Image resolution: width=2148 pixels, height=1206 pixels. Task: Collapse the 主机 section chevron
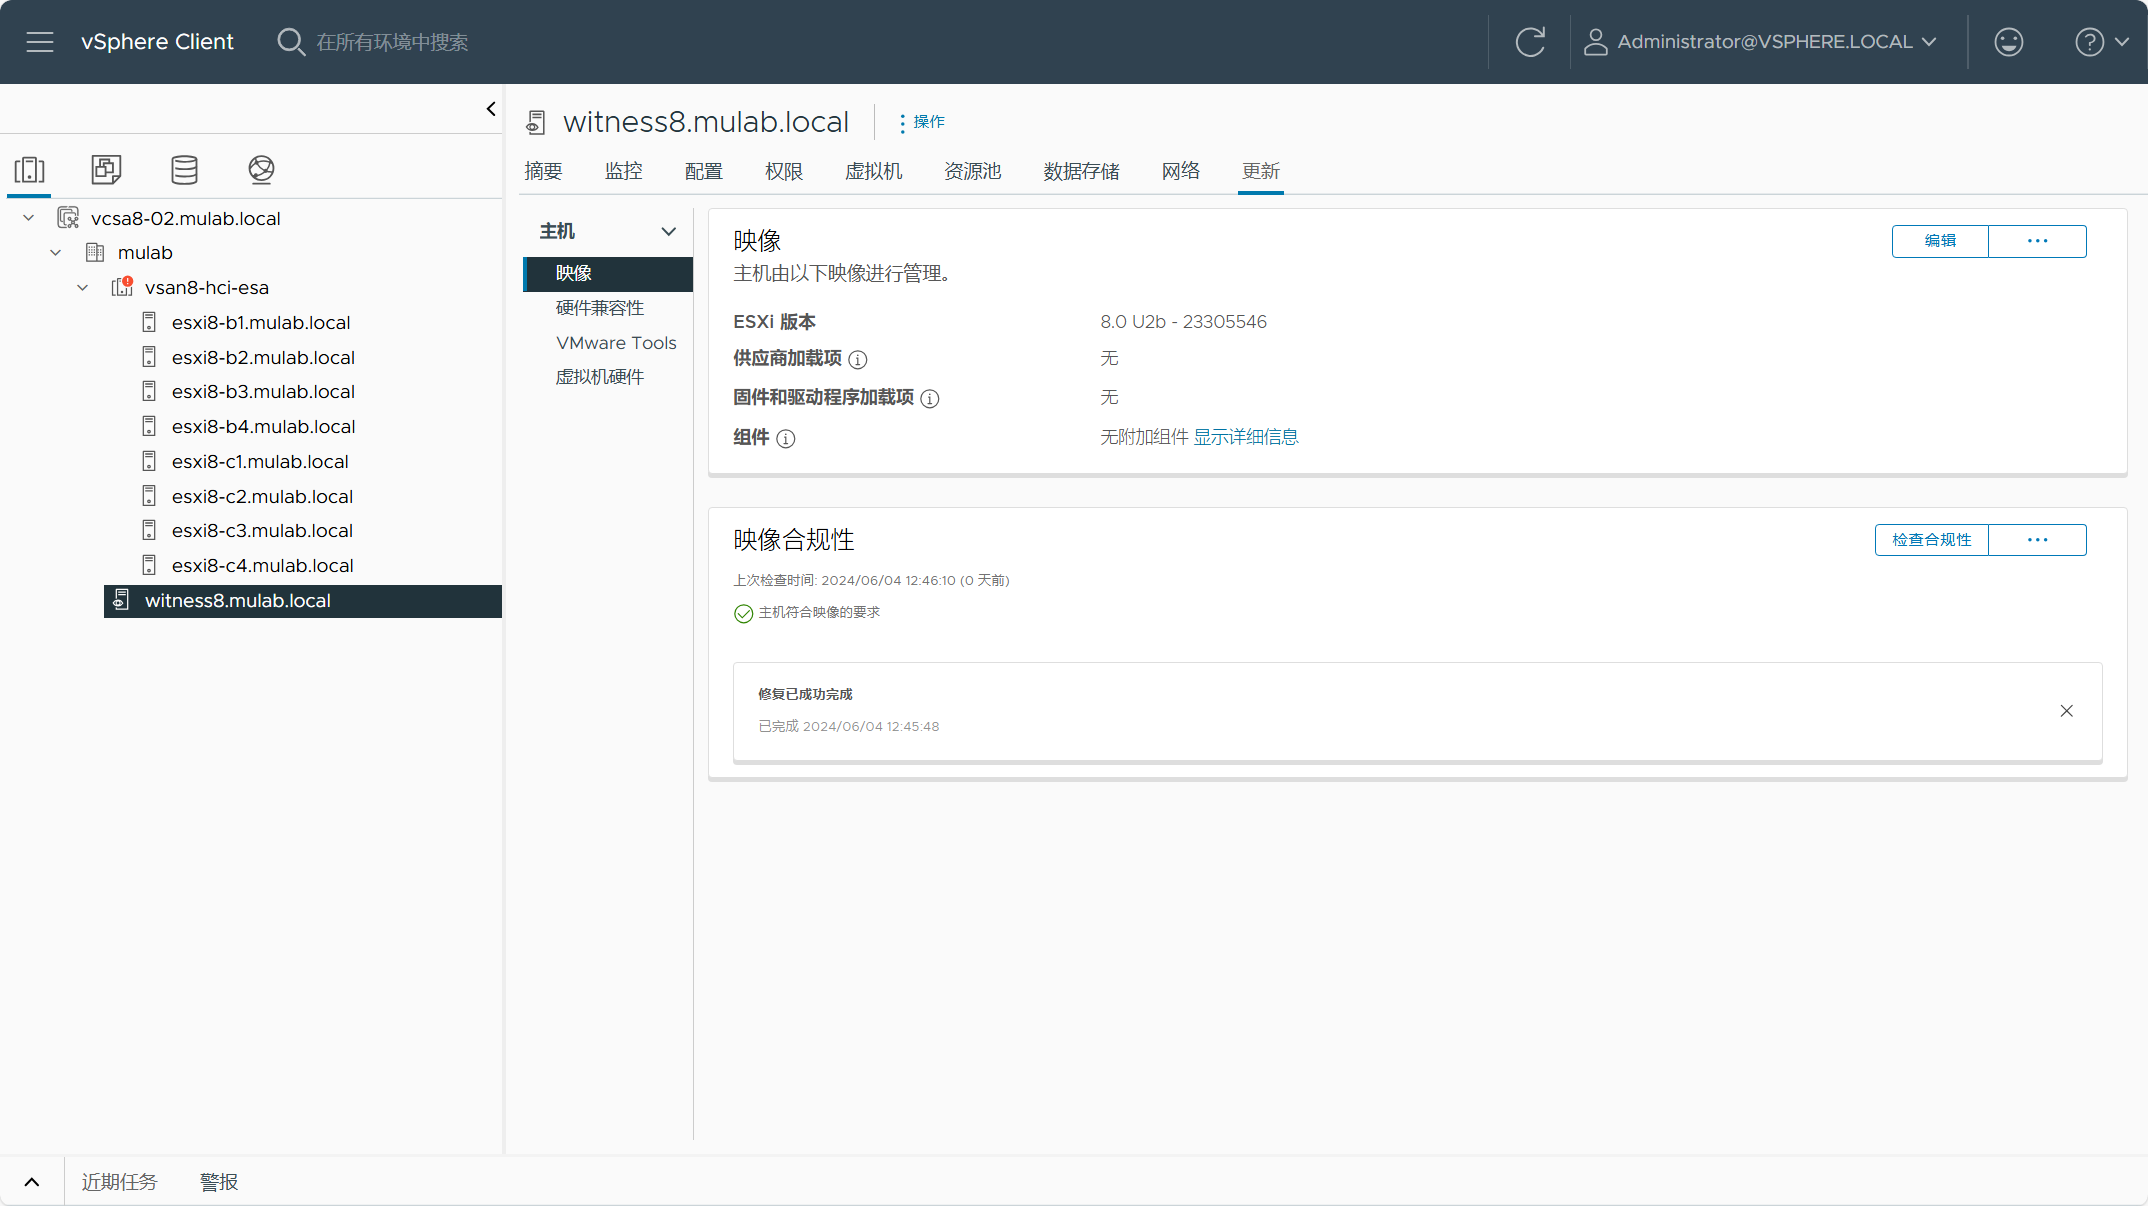click(x=669, y=231)
